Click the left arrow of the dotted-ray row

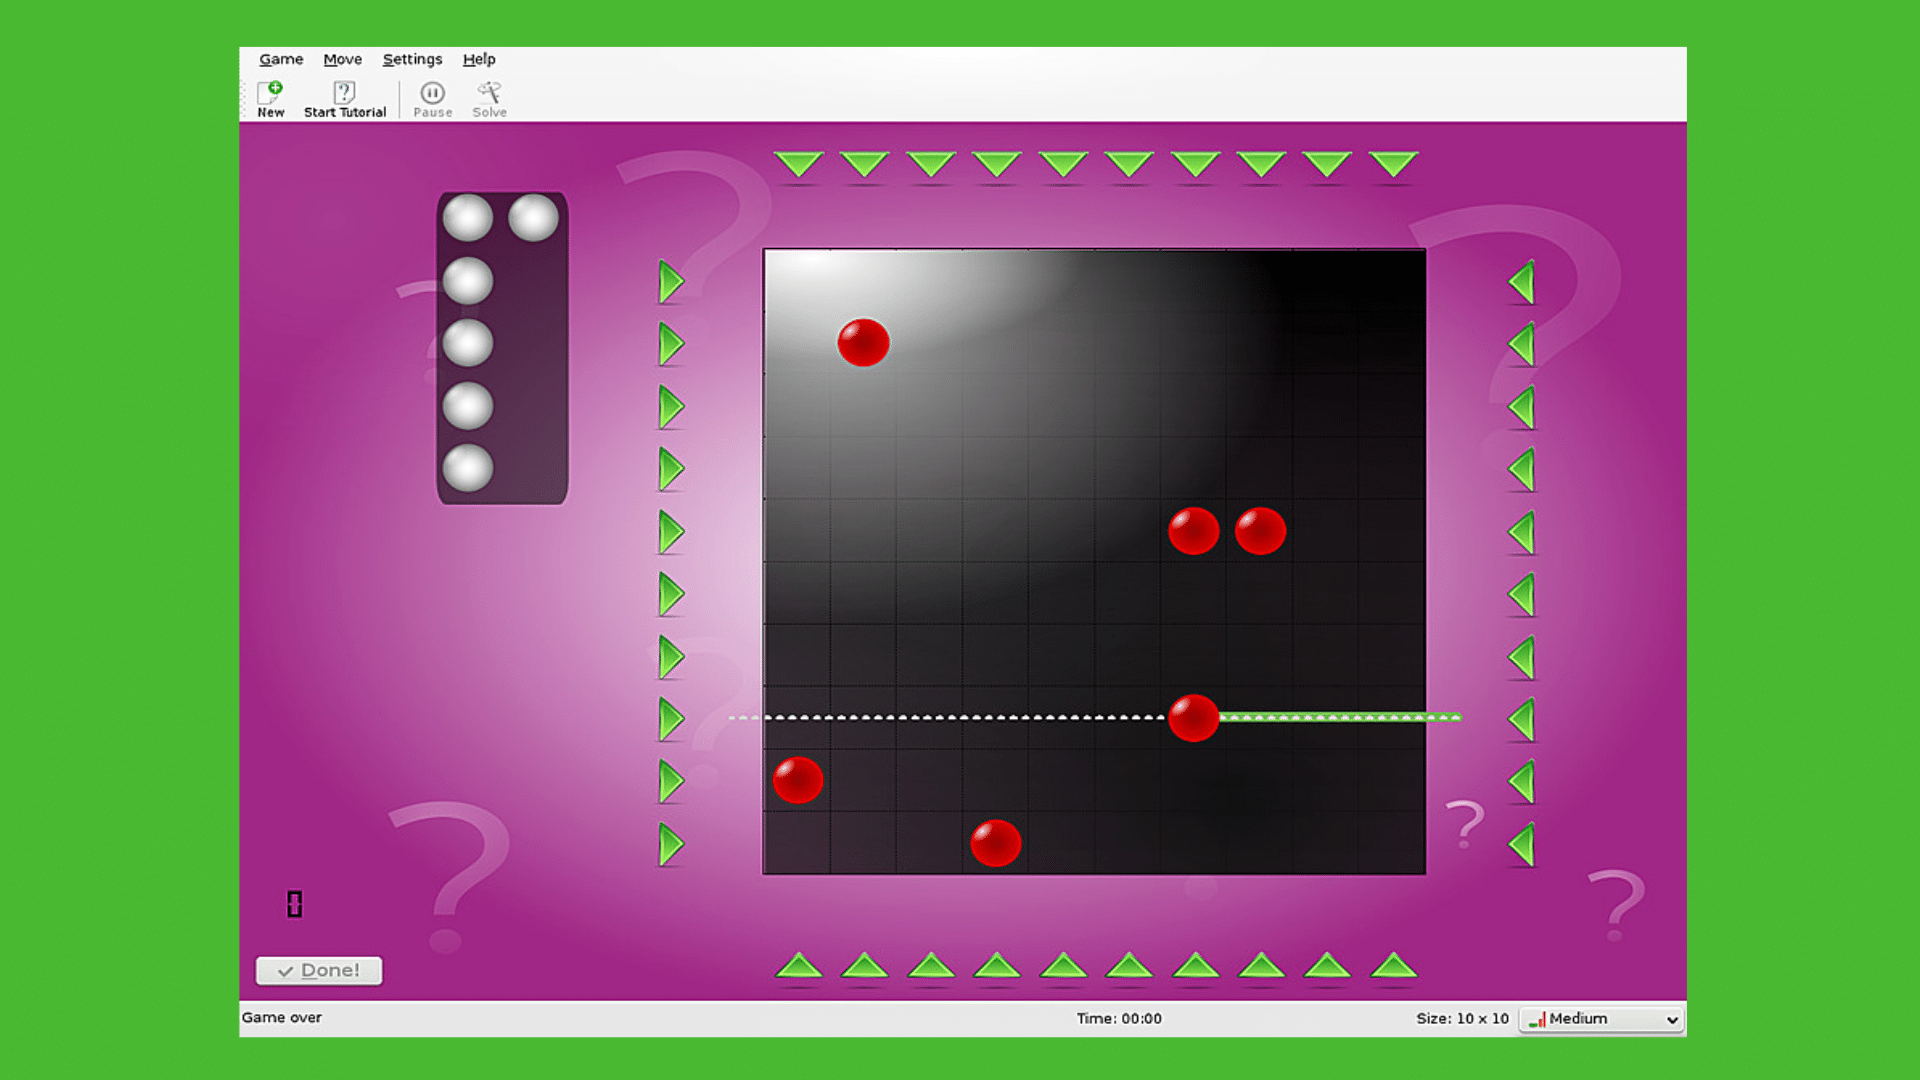click(x=671, y=719)
